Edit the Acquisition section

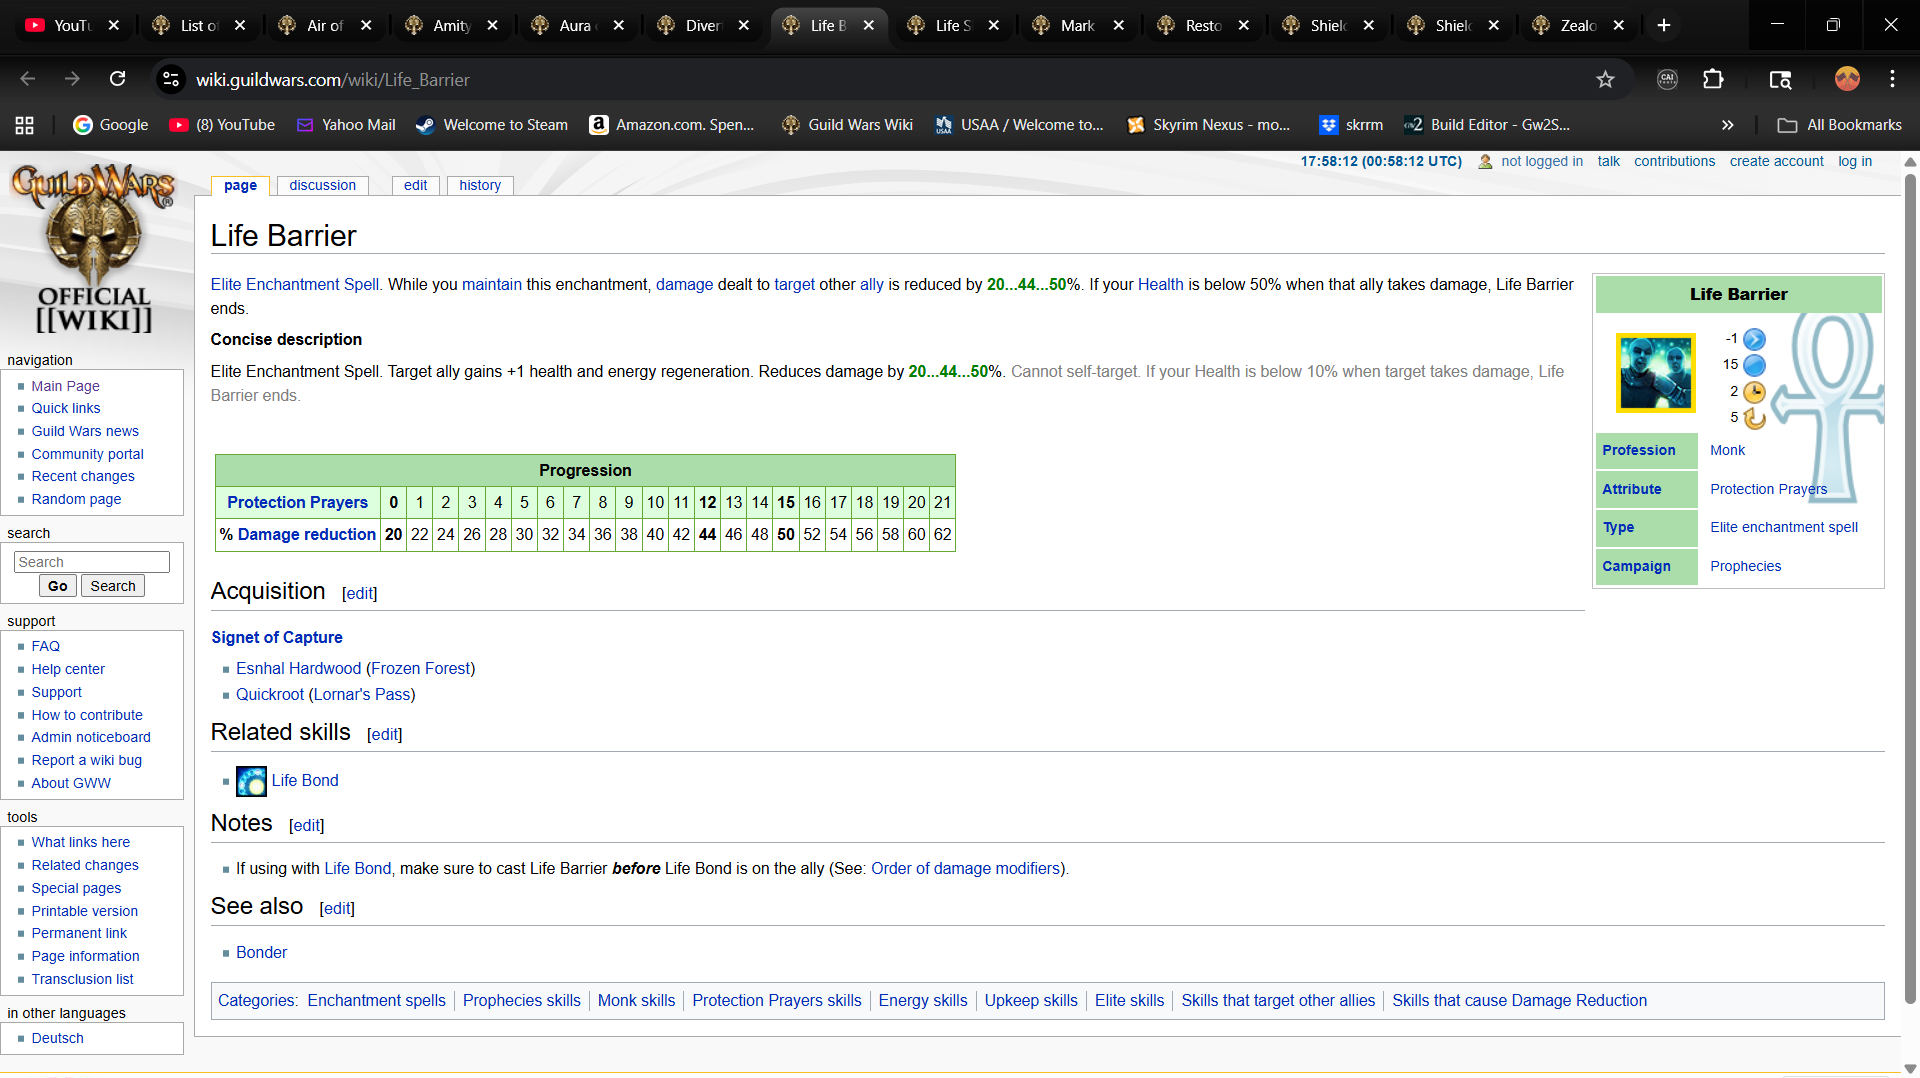click(x=359, y=593)
